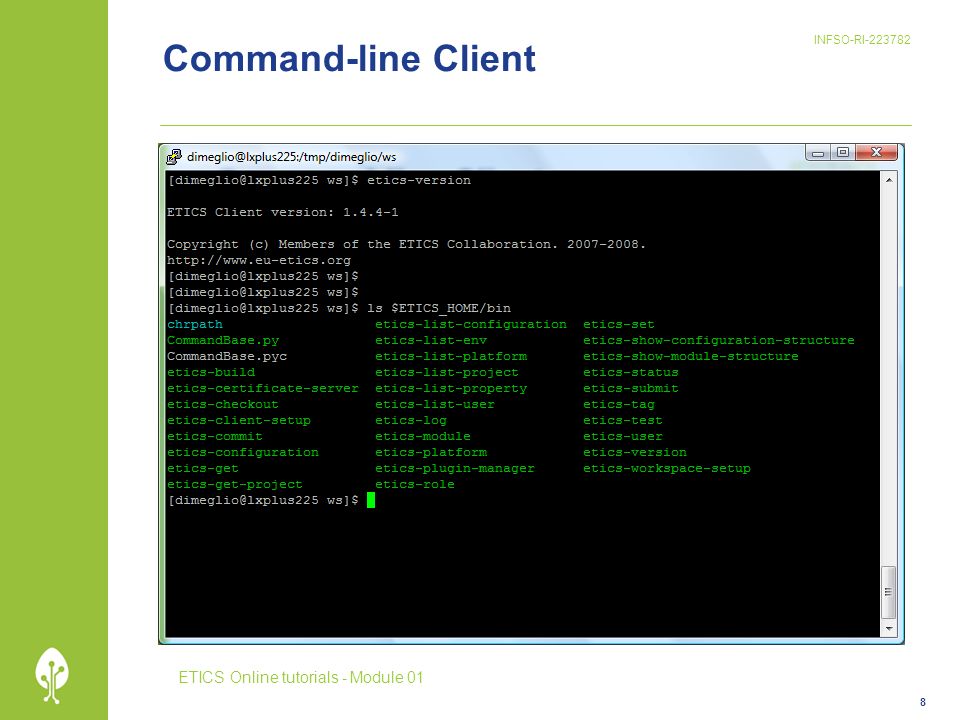Click the 'ETICS Online tutorials - Module 01' footer
The image size is (960, 720).
pos(301,677)
